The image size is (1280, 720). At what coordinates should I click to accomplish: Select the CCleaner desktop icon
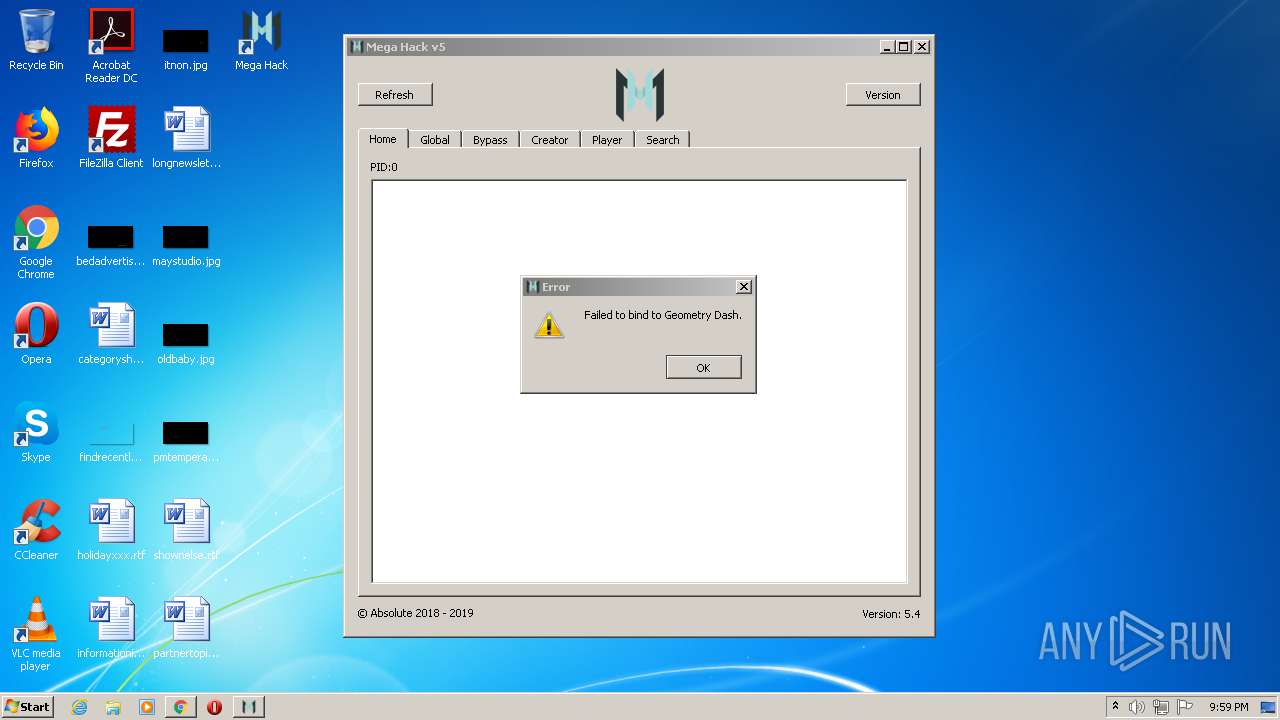coord(36,530)
